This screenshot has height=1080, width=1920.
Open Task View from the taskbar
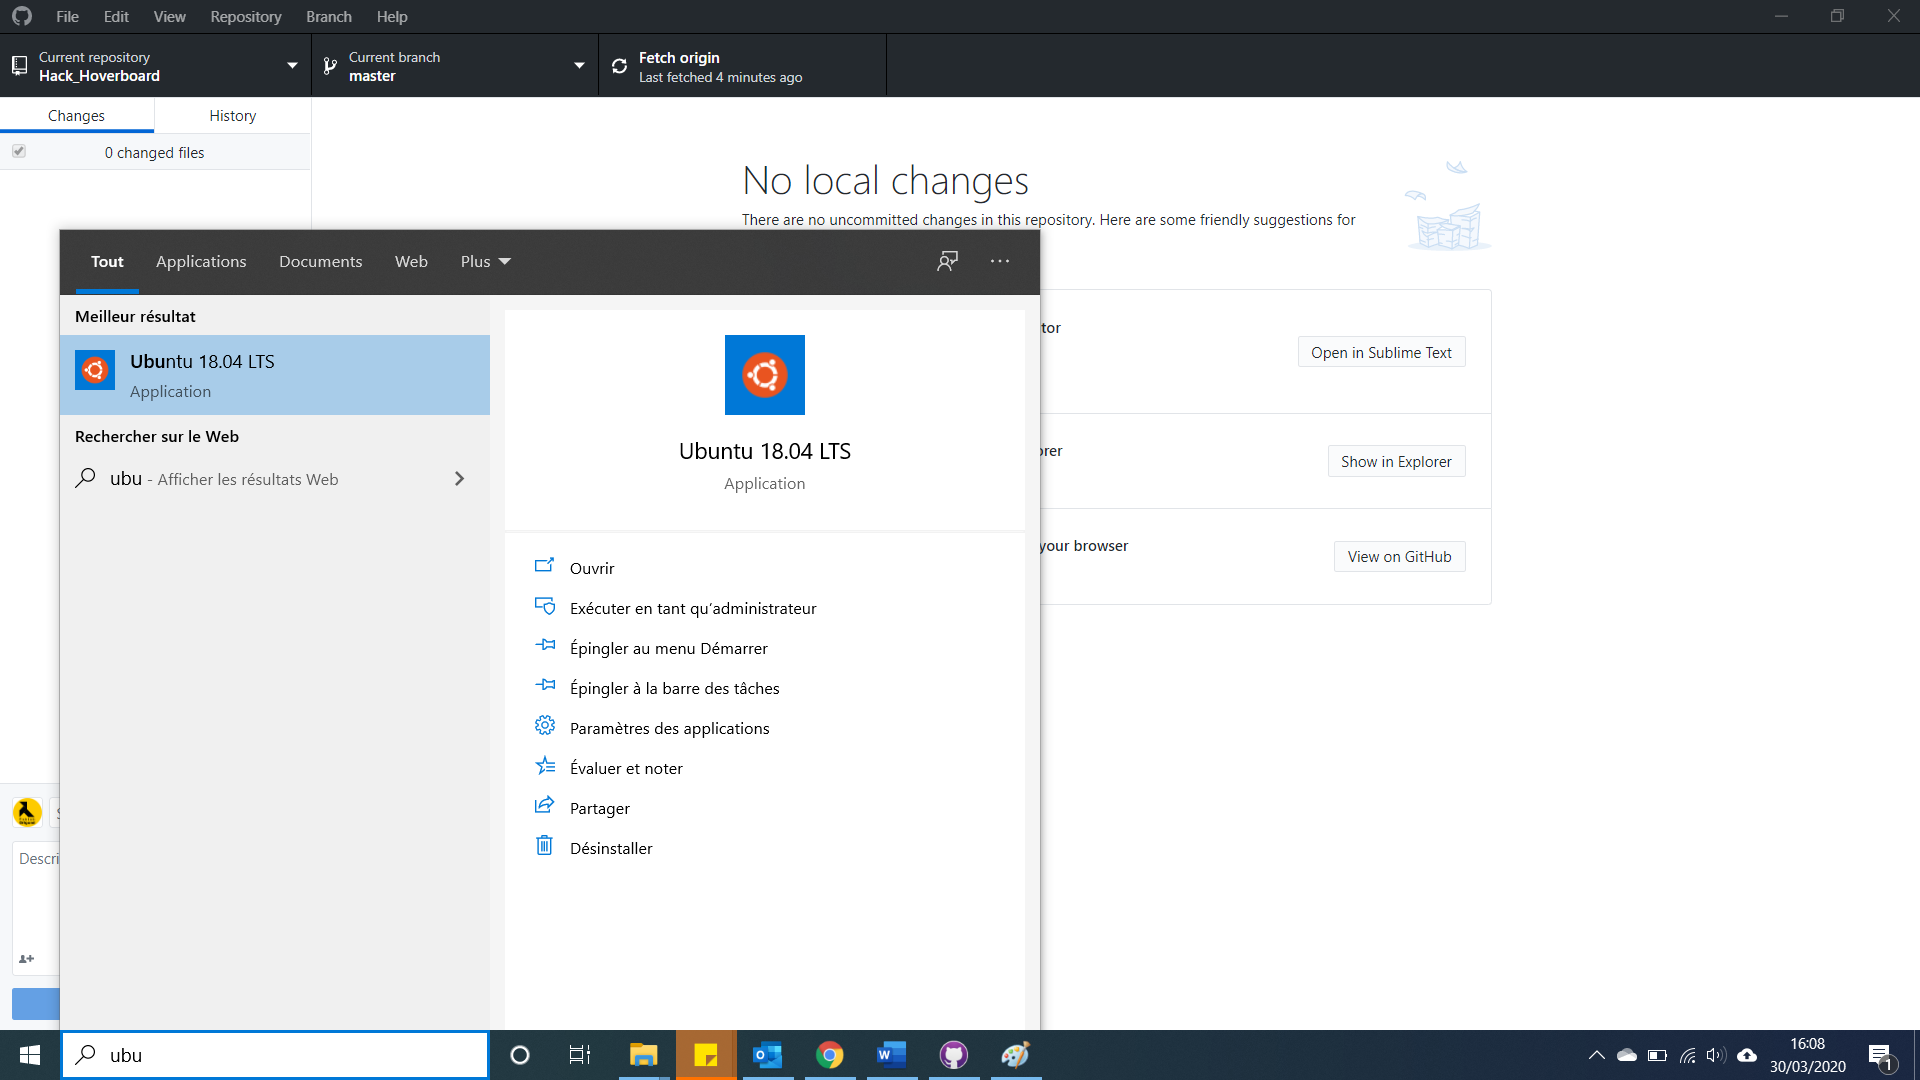click(x=579, y=1055)
